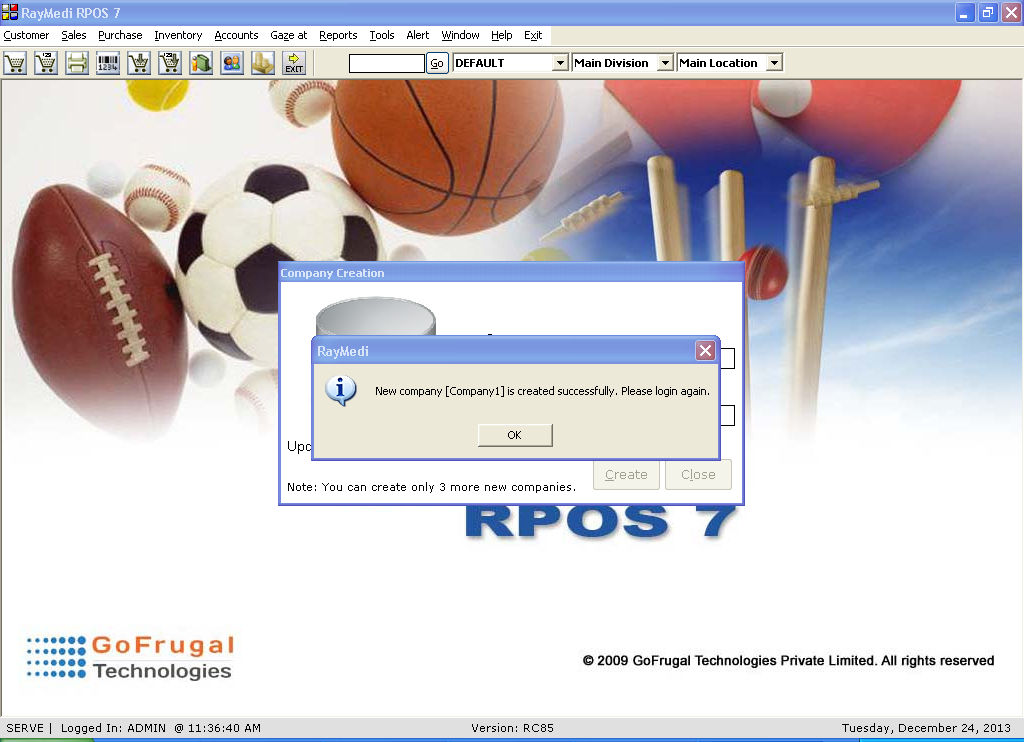Click the plain shopping cart toolbar icon
The width and height of the screenshot is (1024, 742).
click(15, 63)
